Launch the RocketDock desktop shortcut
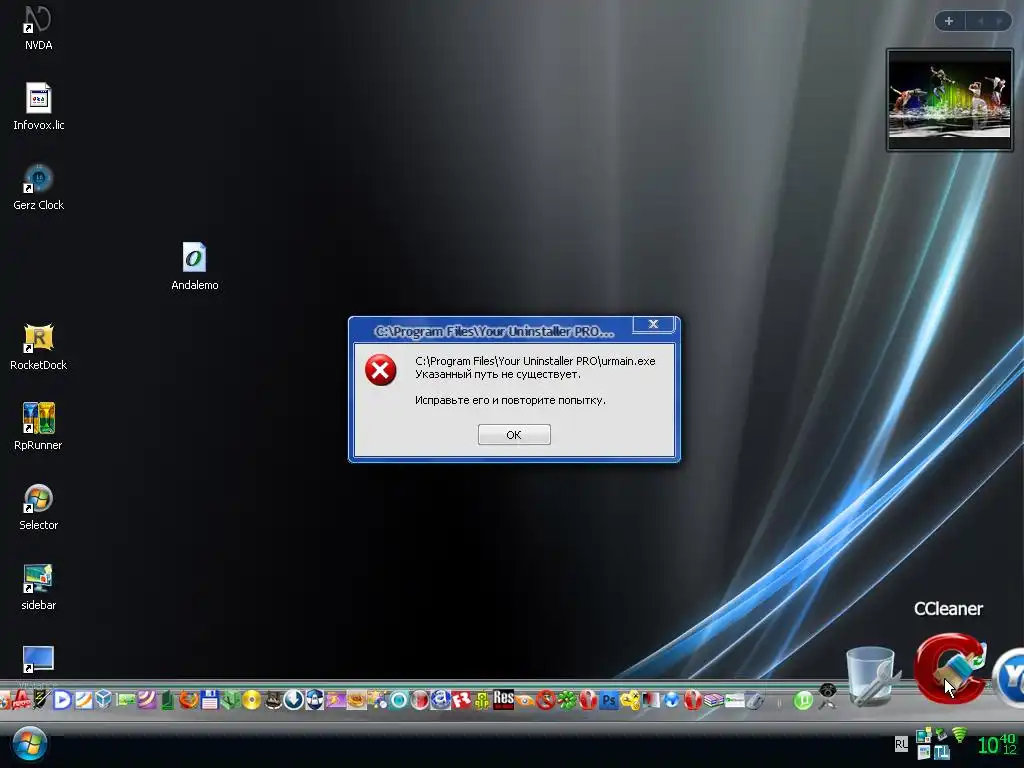 (x=39, y=347)
